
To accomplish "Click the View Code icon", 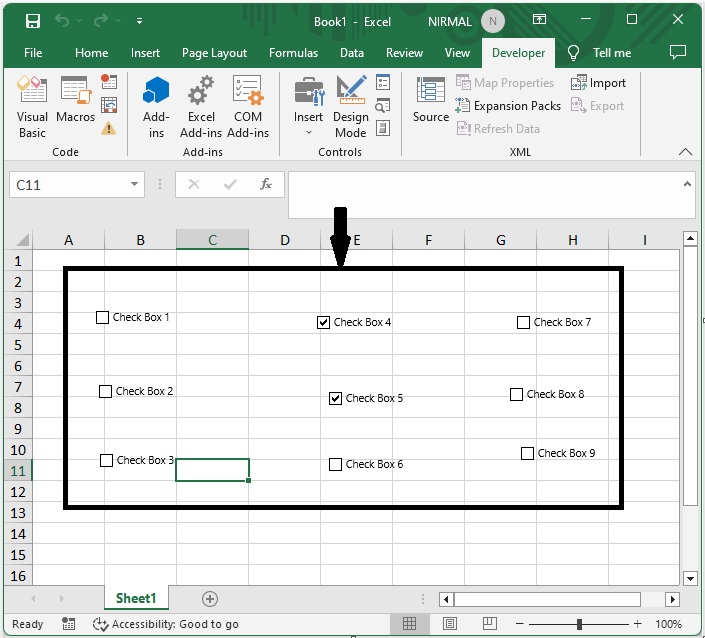I will pyautogui.click(x=383, y=105).
